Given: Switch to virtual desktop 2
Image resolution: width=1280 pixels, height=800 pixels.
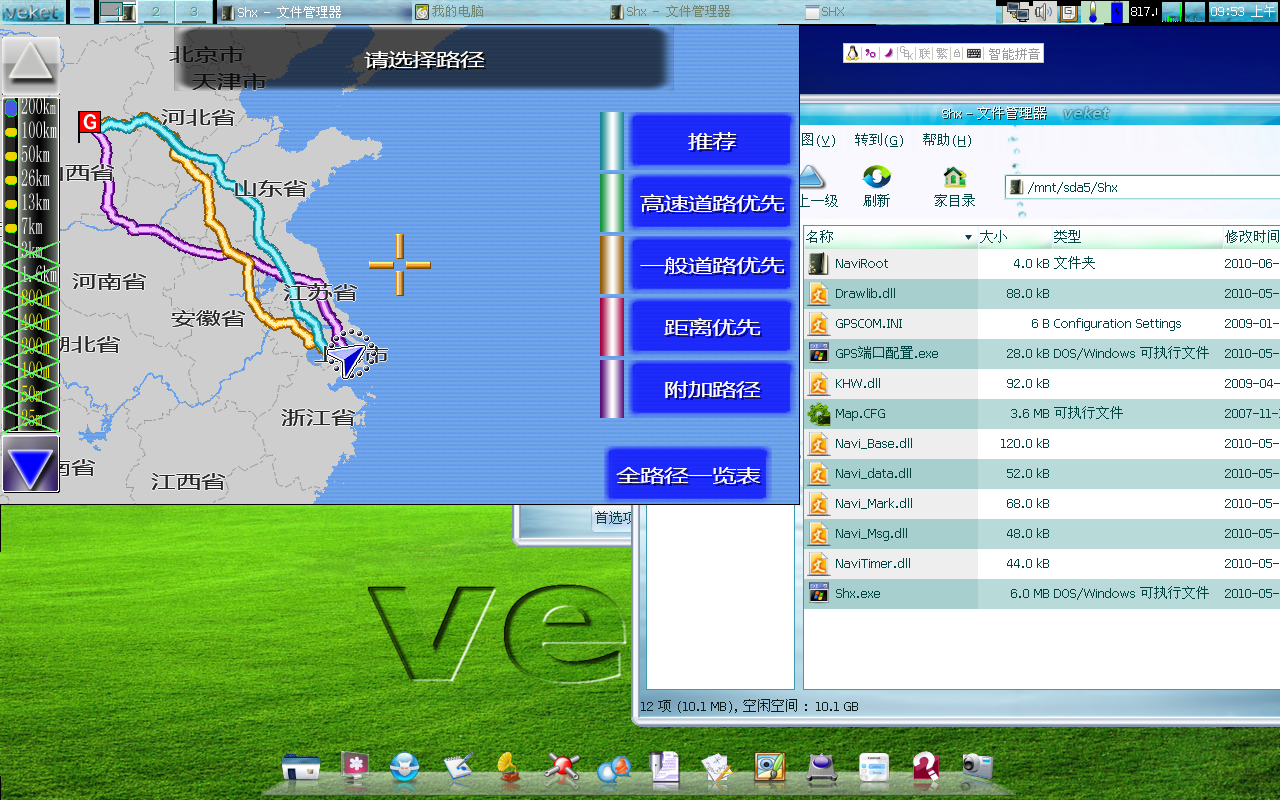Looking at the screenshot, I should tap(155, 12).
